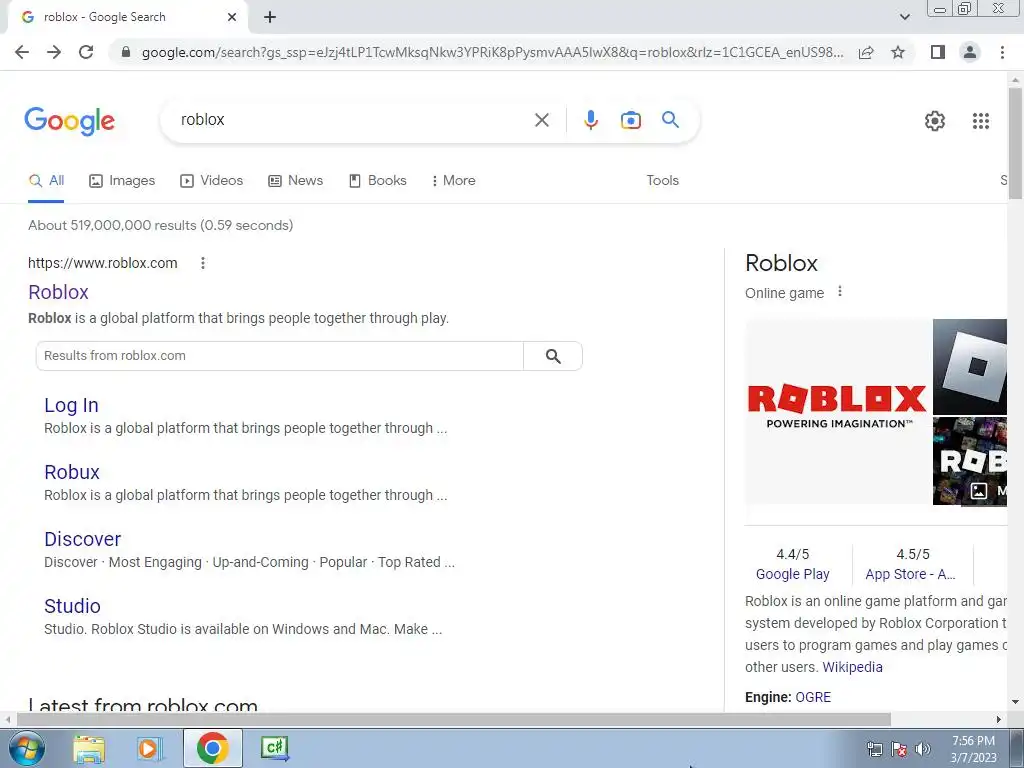Image resolution: width=1024 pixels, height=768 pixels.
Task: Open the network status tray icon
Action: pyautogui.click(x=874, y=749)
